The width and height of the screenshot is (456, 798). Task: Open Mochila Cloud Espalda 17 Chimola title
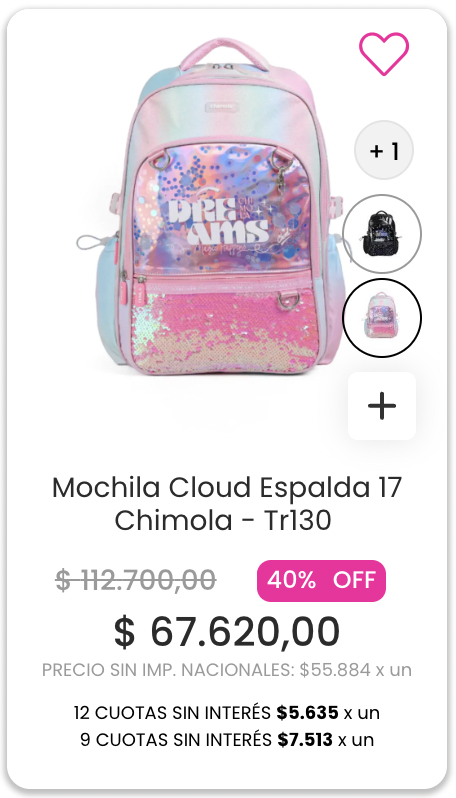tap(227, 504)
